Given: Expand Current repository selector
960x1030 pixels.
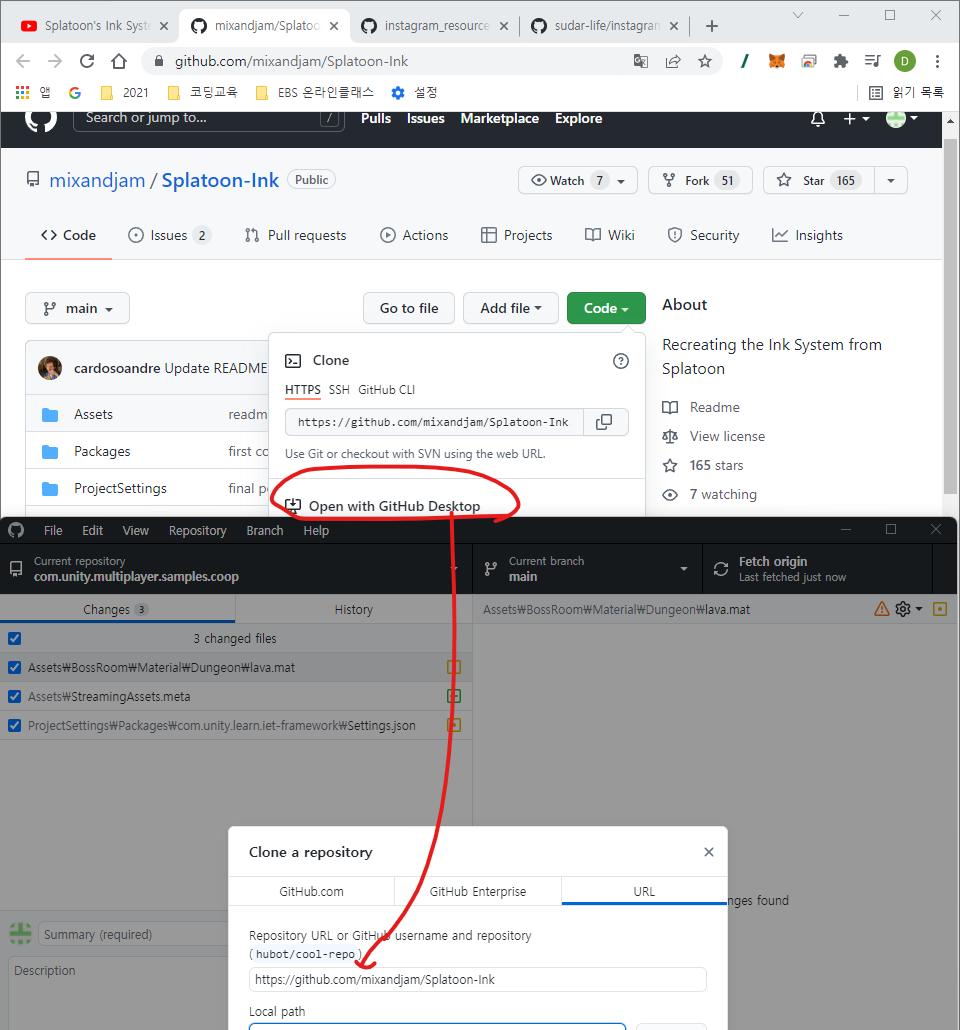Looking at the screenshot, I should pos(236,569).
